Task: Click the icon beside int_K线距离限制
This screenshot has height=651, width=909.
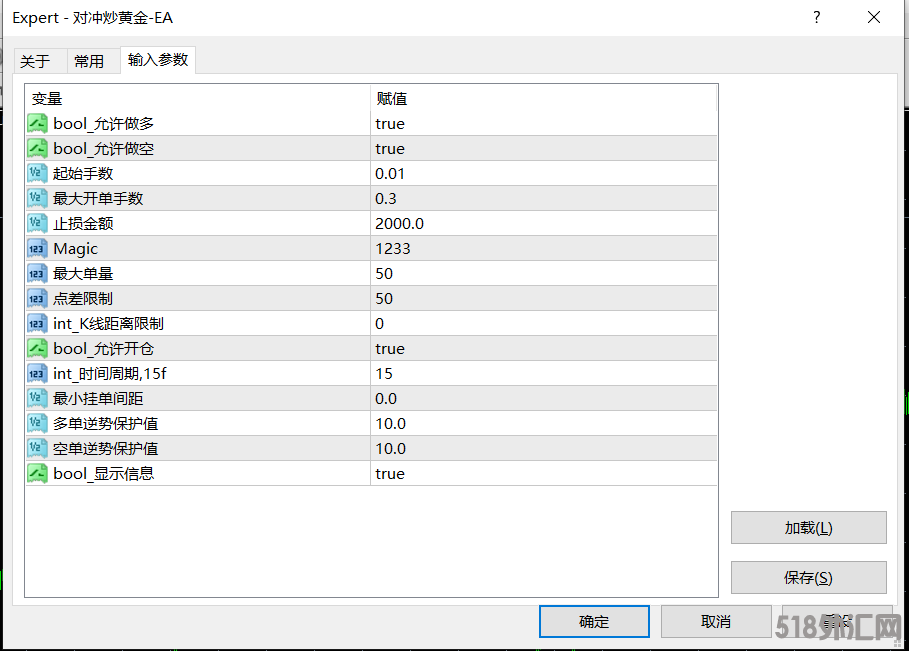Action: tap(37, 323)
